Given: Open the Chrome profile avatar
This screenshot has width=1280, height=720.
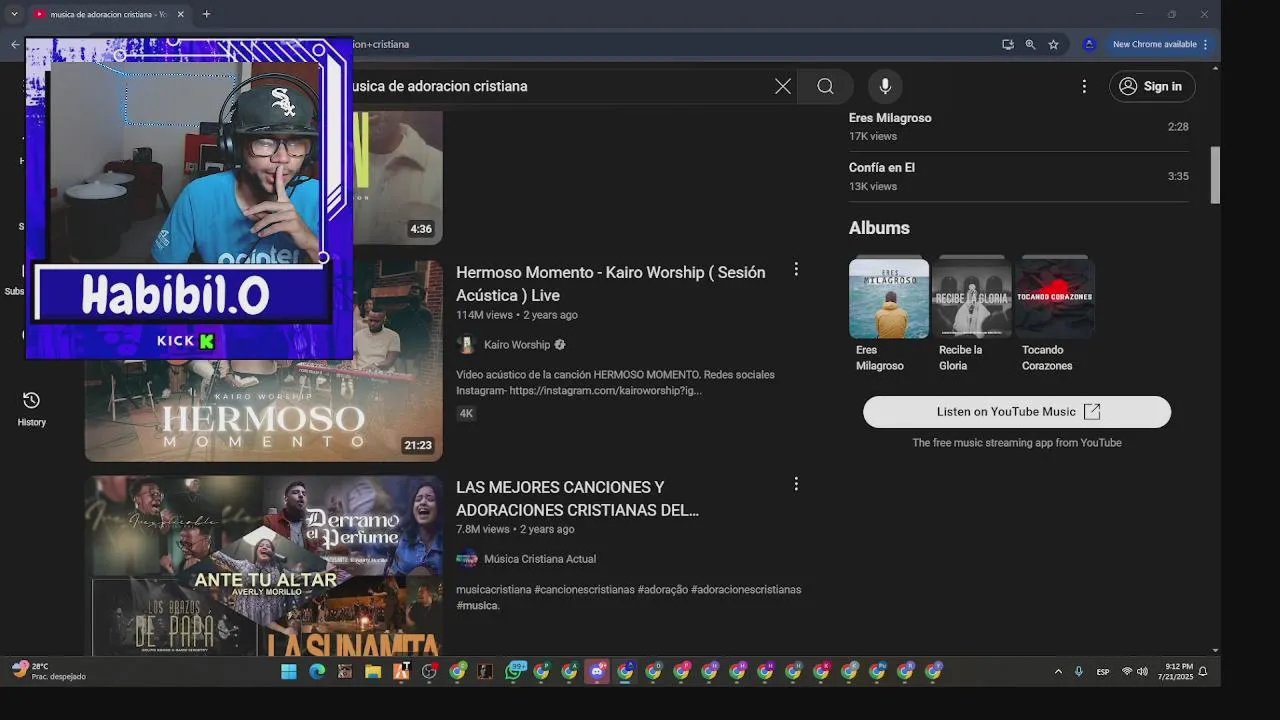Looking at the screenshot, I should (x=1089, y=44).
